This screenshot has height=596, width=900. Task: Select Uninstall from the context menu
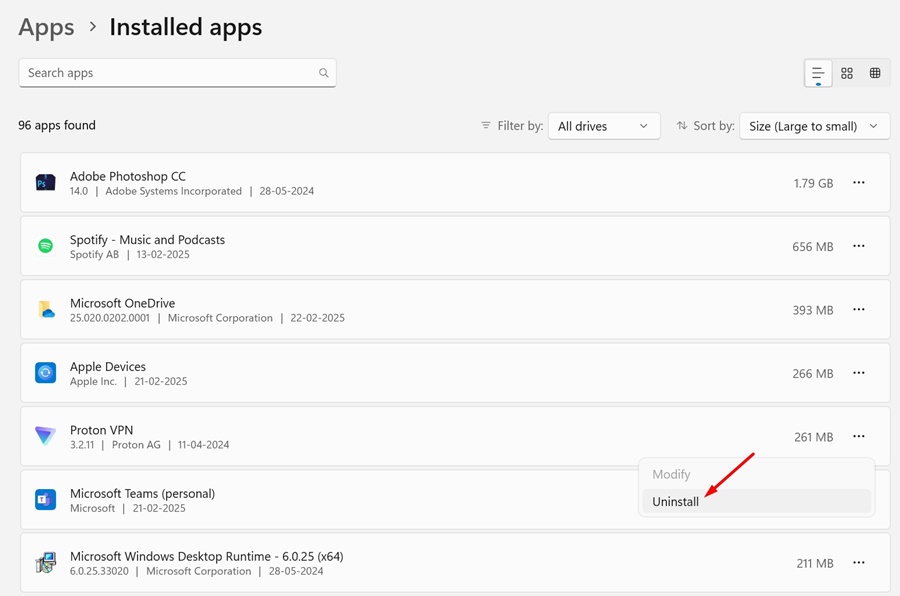[676, 502]
